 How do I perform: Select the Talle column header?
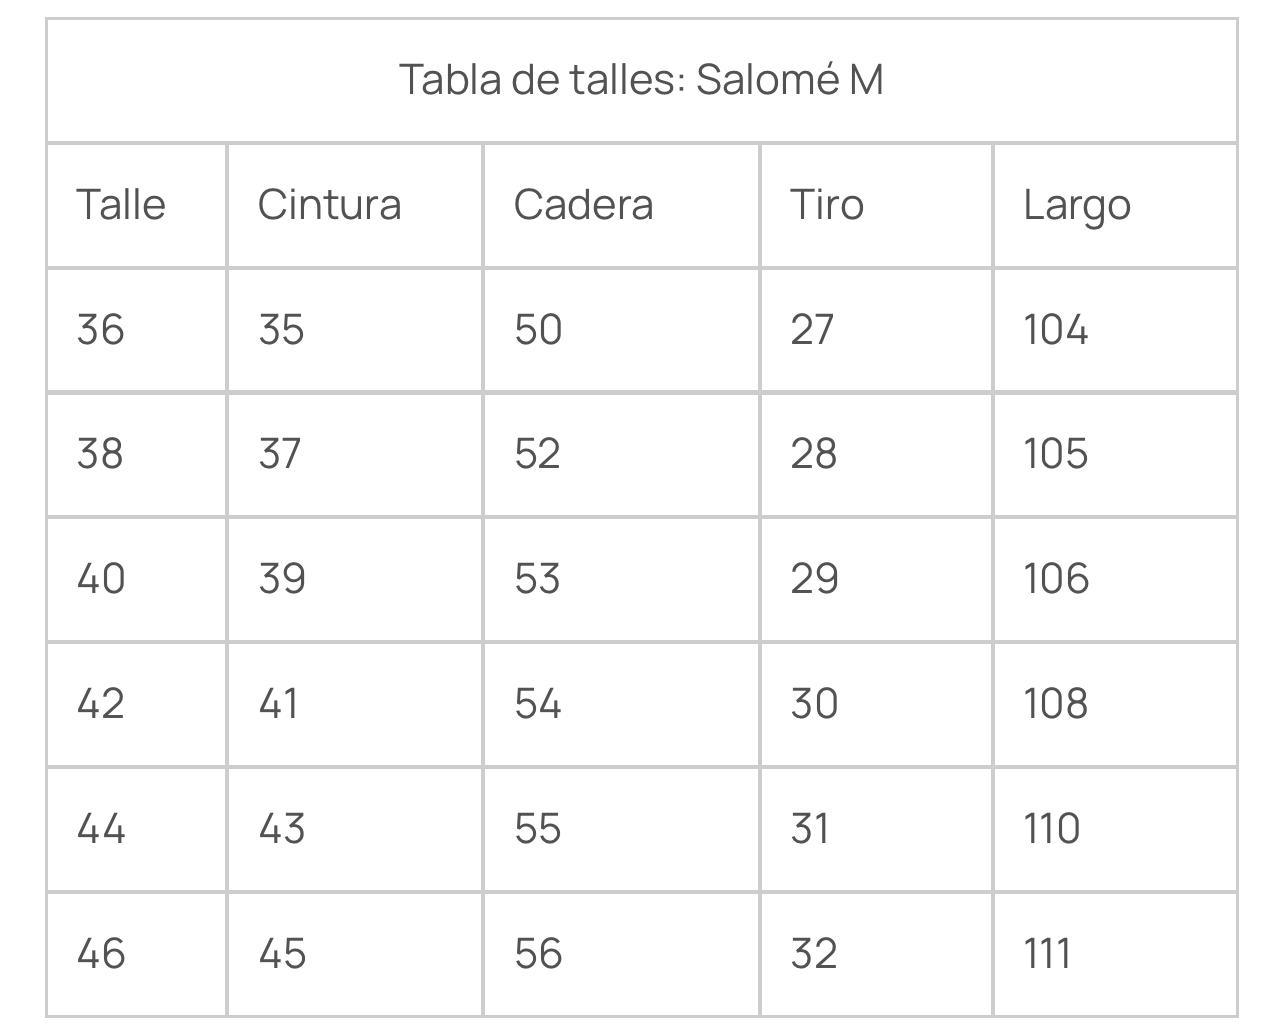(x=121, y=205)
